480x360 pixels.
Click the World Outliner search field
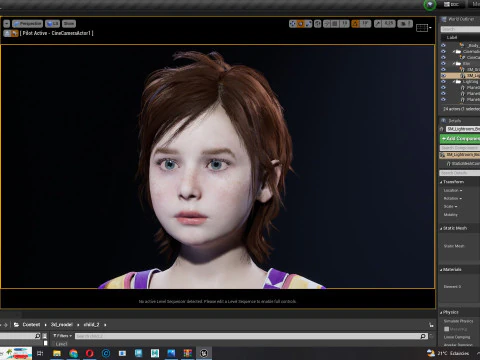460,29
